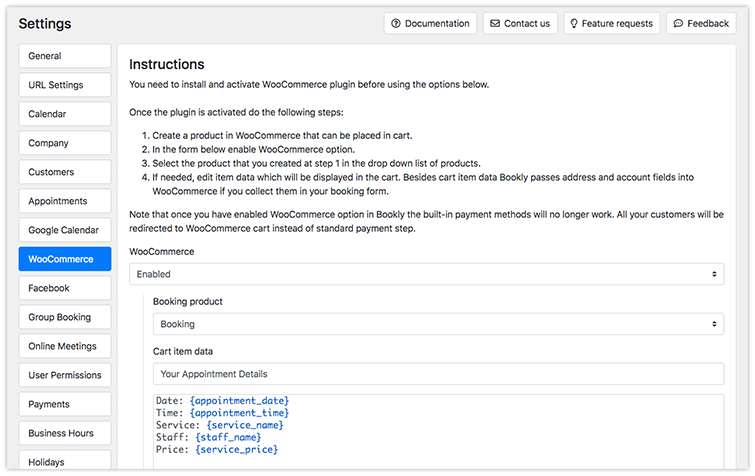Open Google Calendar settings
This screenshot has width=755, height=476.
tap(65, 230)
